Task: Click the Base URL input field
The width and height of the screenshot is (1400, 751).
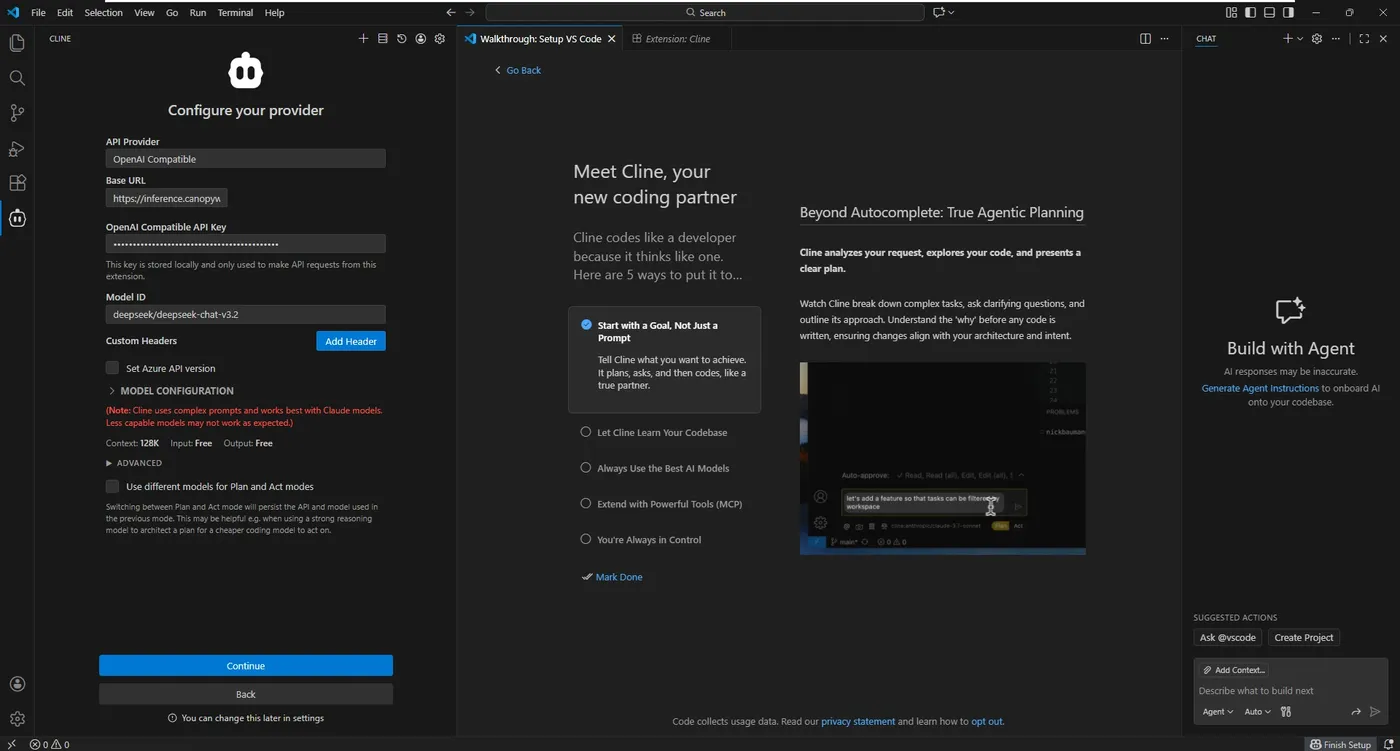Action: point(167,199)
